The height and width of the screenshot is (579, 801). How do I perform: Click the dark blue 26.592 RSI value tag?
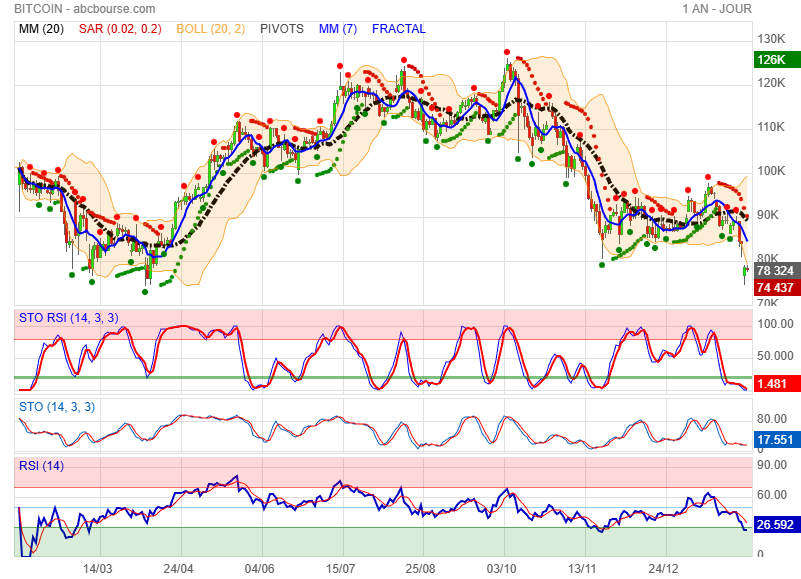[776, 524]
